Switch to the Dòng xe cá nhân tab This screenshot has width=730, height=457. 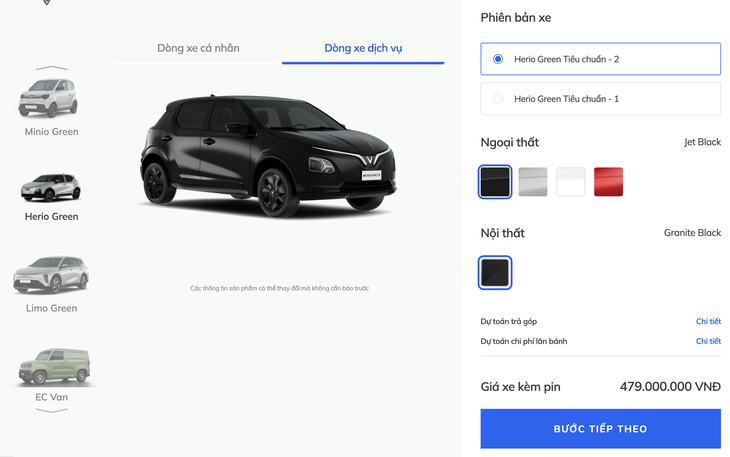[198, 48]
